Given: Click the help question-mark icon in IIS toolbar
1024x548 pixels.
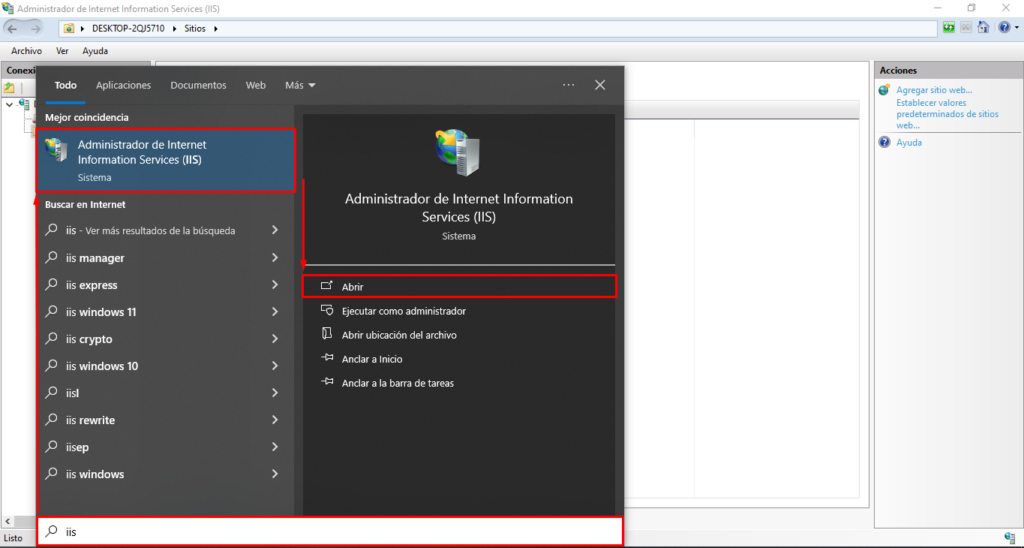Looking at the screenshot, I should pyautogui.click(x=1004, y=27).
